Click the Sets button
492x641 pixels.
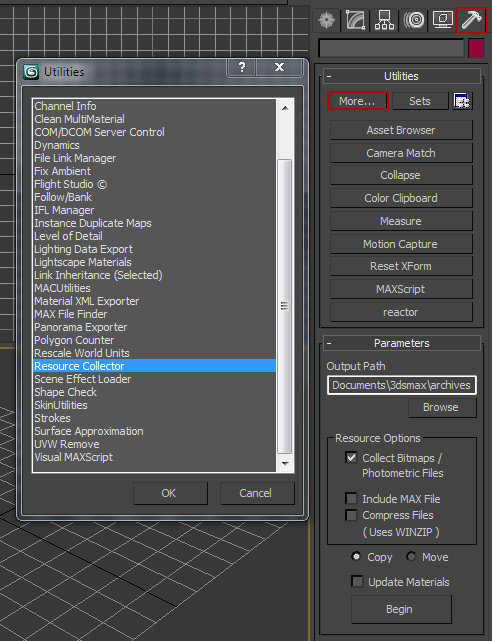tap(420, 101)
